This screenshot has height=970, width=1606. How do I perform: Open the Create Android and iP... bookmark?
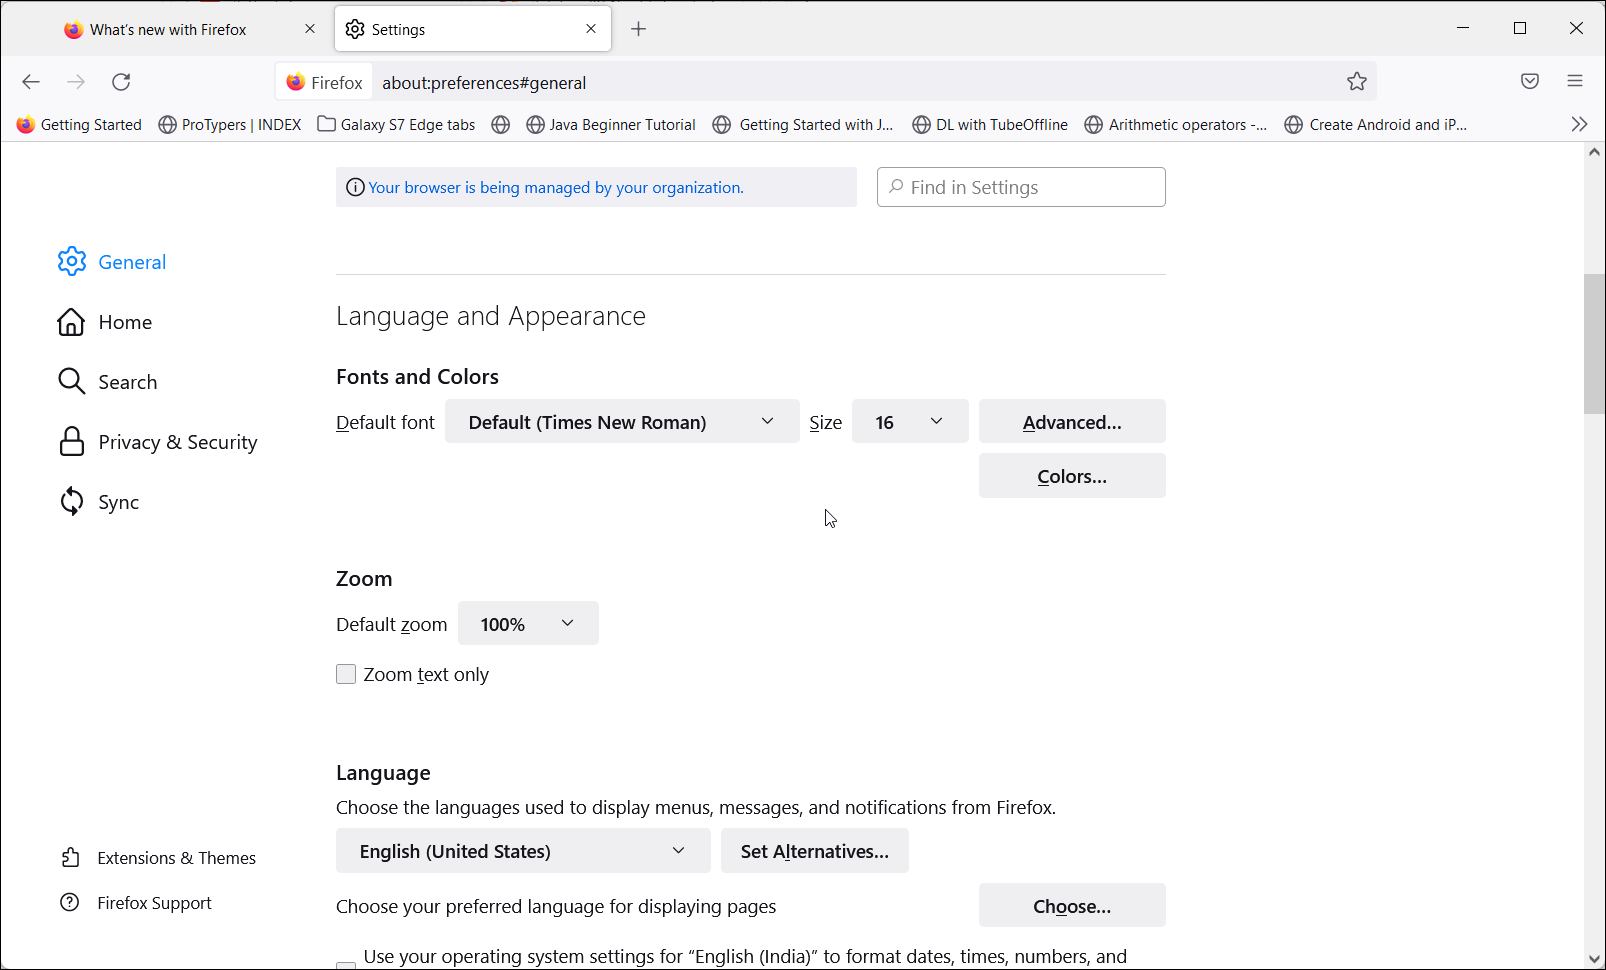pos(1376,124)
